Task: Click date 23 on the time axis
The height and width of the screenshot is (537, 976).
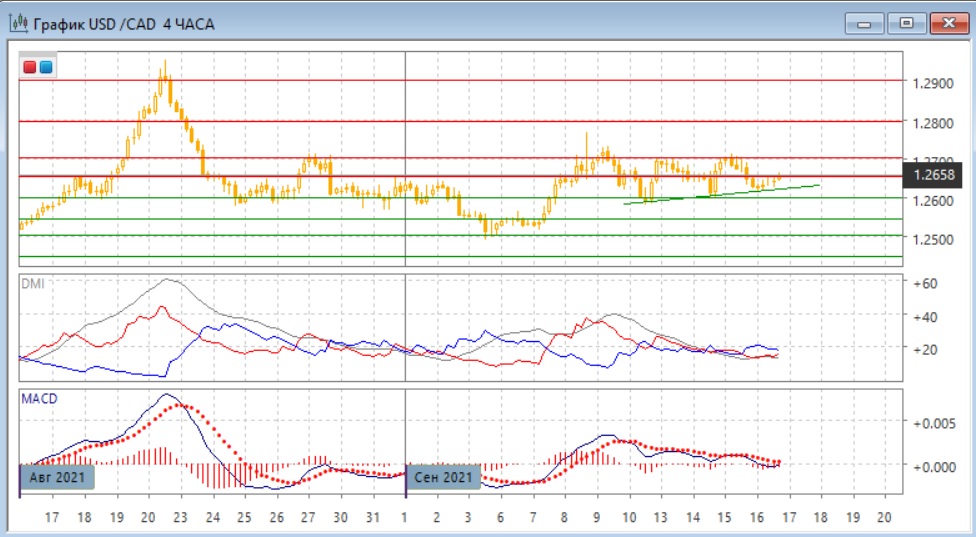Action: pyautogui.click(x=181, y=518)
